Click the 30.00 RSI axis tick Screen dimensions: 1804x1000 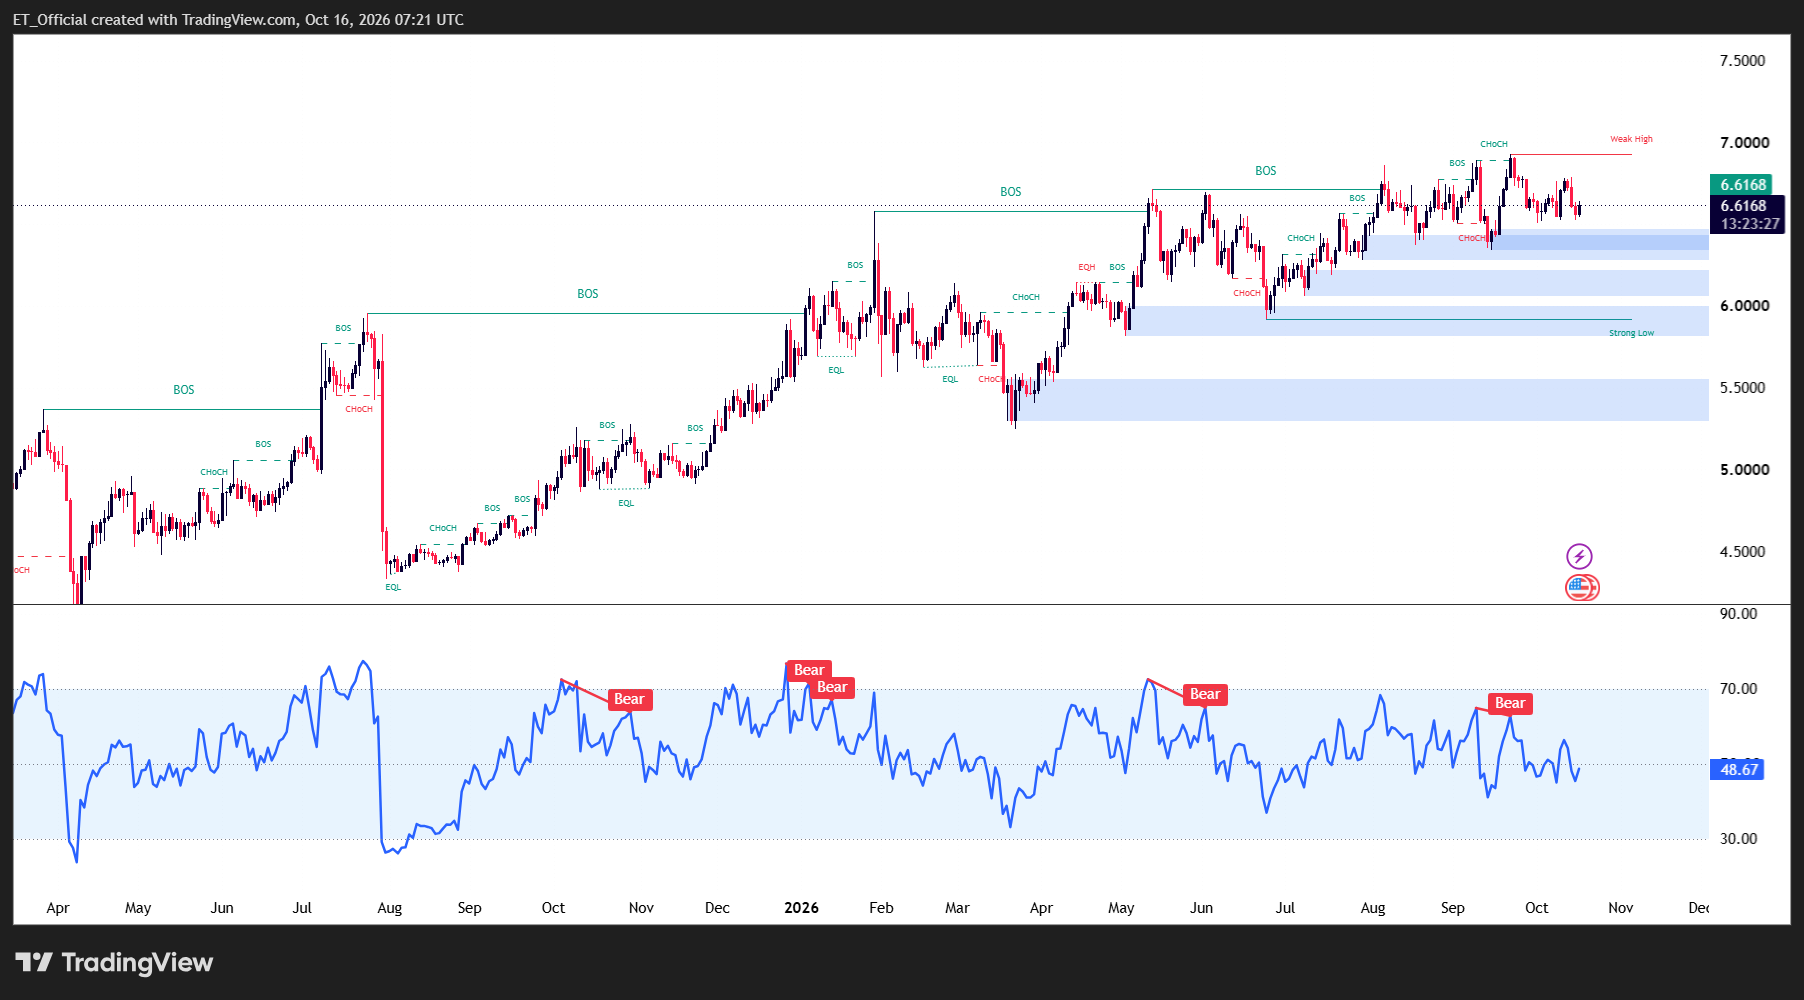(x=1738, y=839)
